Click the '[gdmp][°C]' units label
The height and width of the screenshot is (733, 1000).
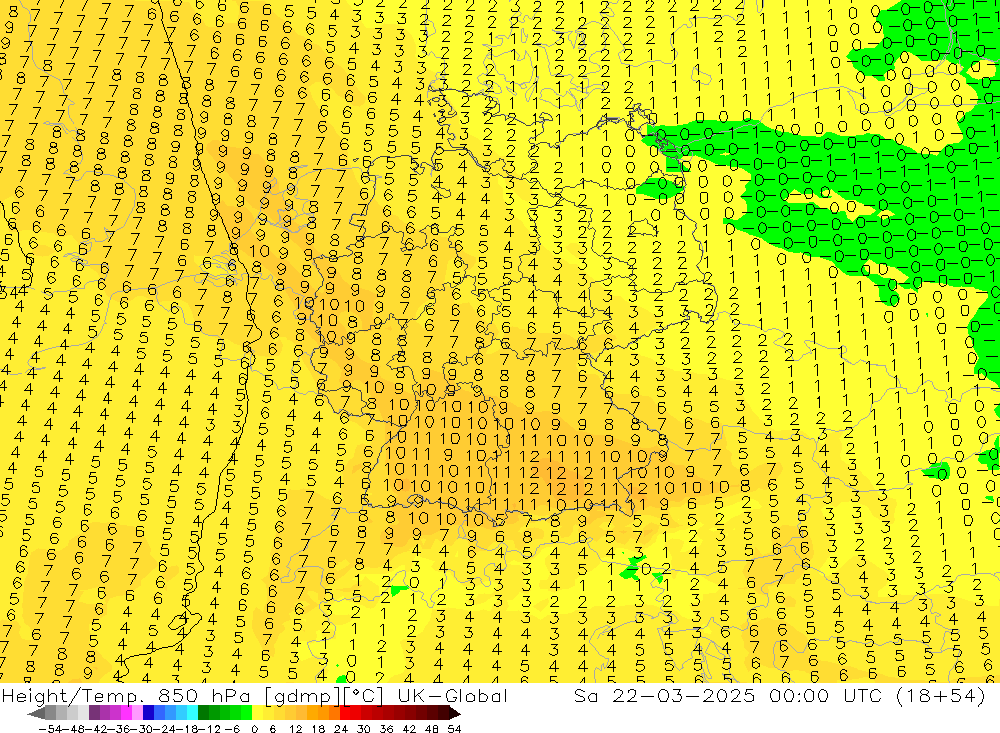(325, 696)
